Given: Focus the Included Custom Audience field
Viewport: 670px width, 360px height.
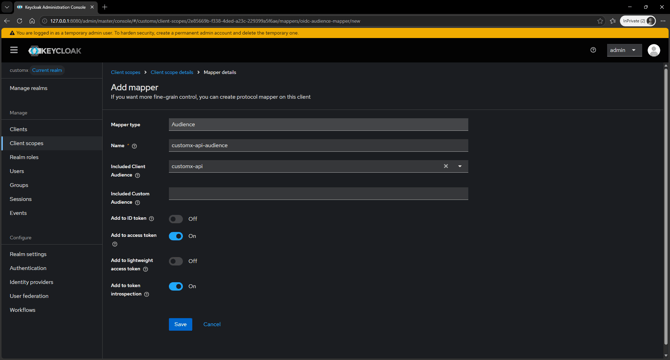Looking at the screenshot, I should coord(318,194).
